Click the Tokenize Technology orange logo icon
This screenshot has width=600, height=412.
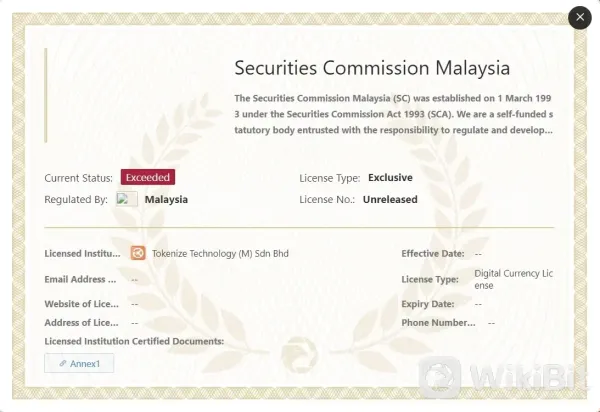click(x=139, y=253)
